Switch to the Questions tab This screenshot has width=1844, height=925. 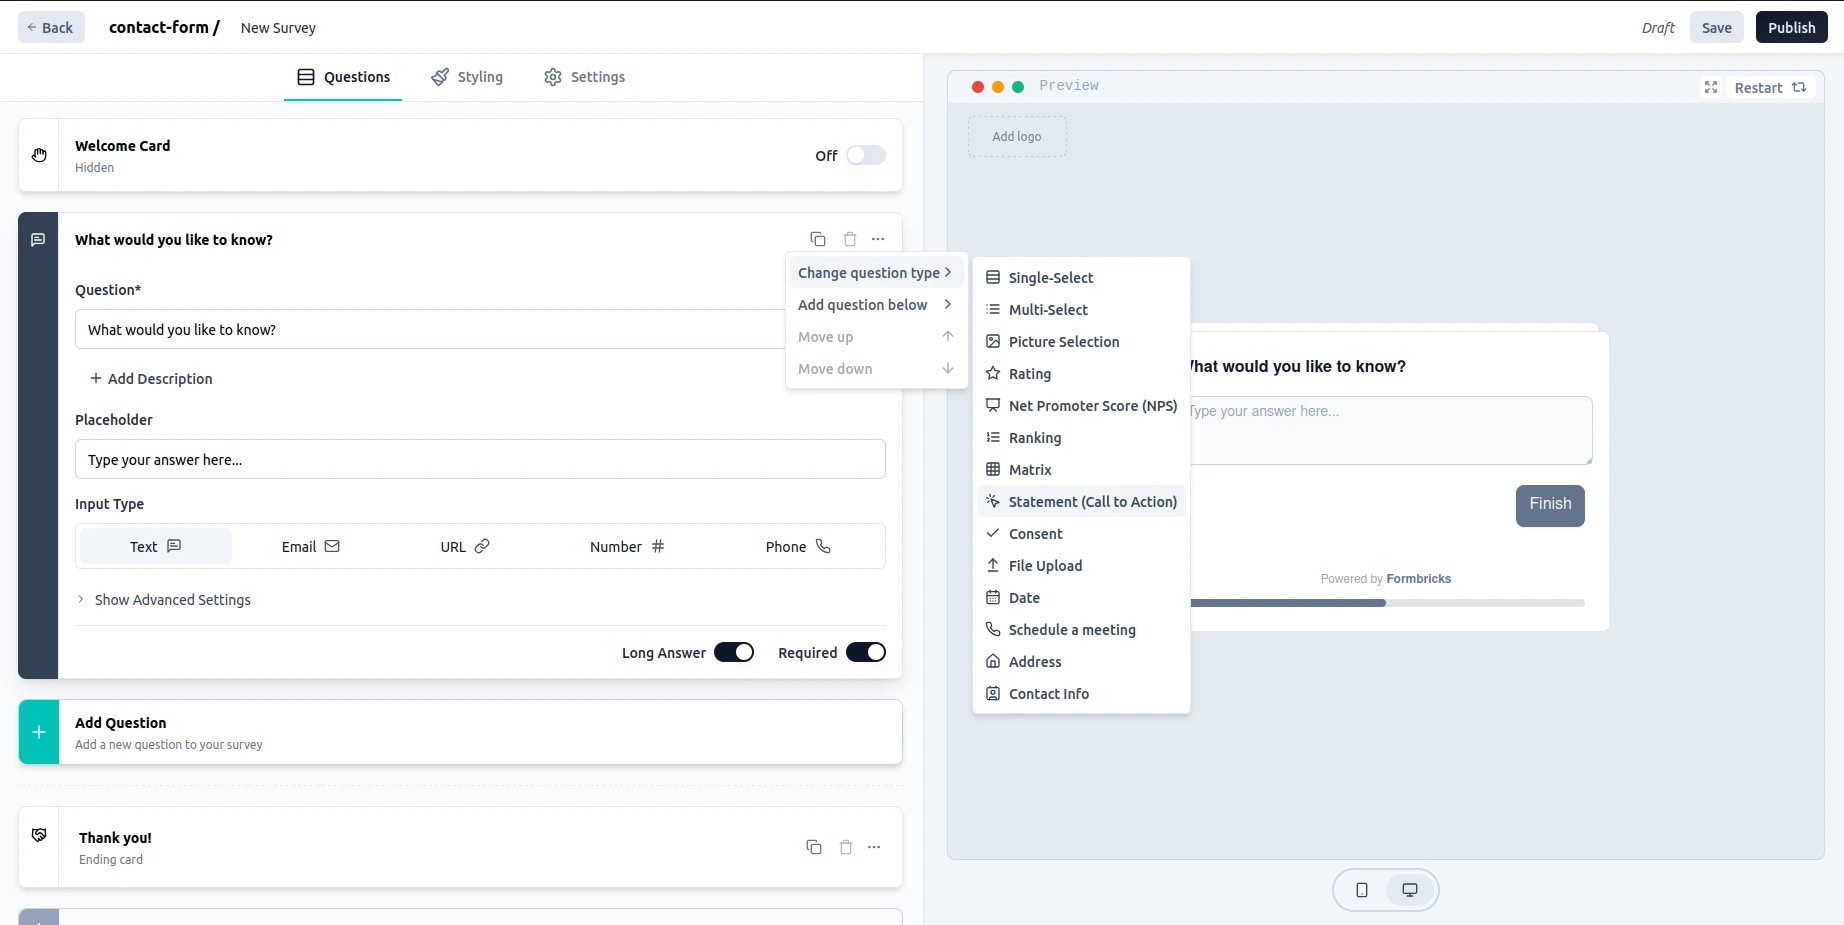click(x=343, y=77)
